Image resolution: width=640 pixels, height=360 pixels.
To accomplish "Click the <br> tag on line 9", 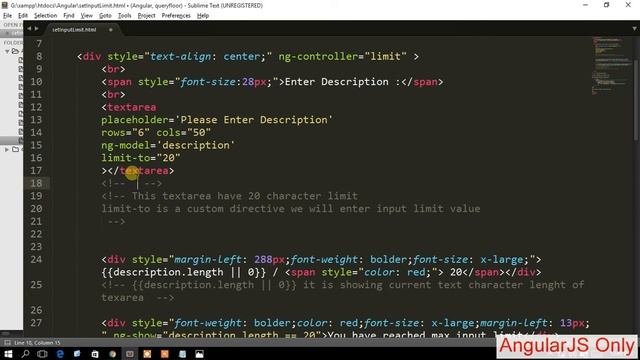I will click(113, 69).
